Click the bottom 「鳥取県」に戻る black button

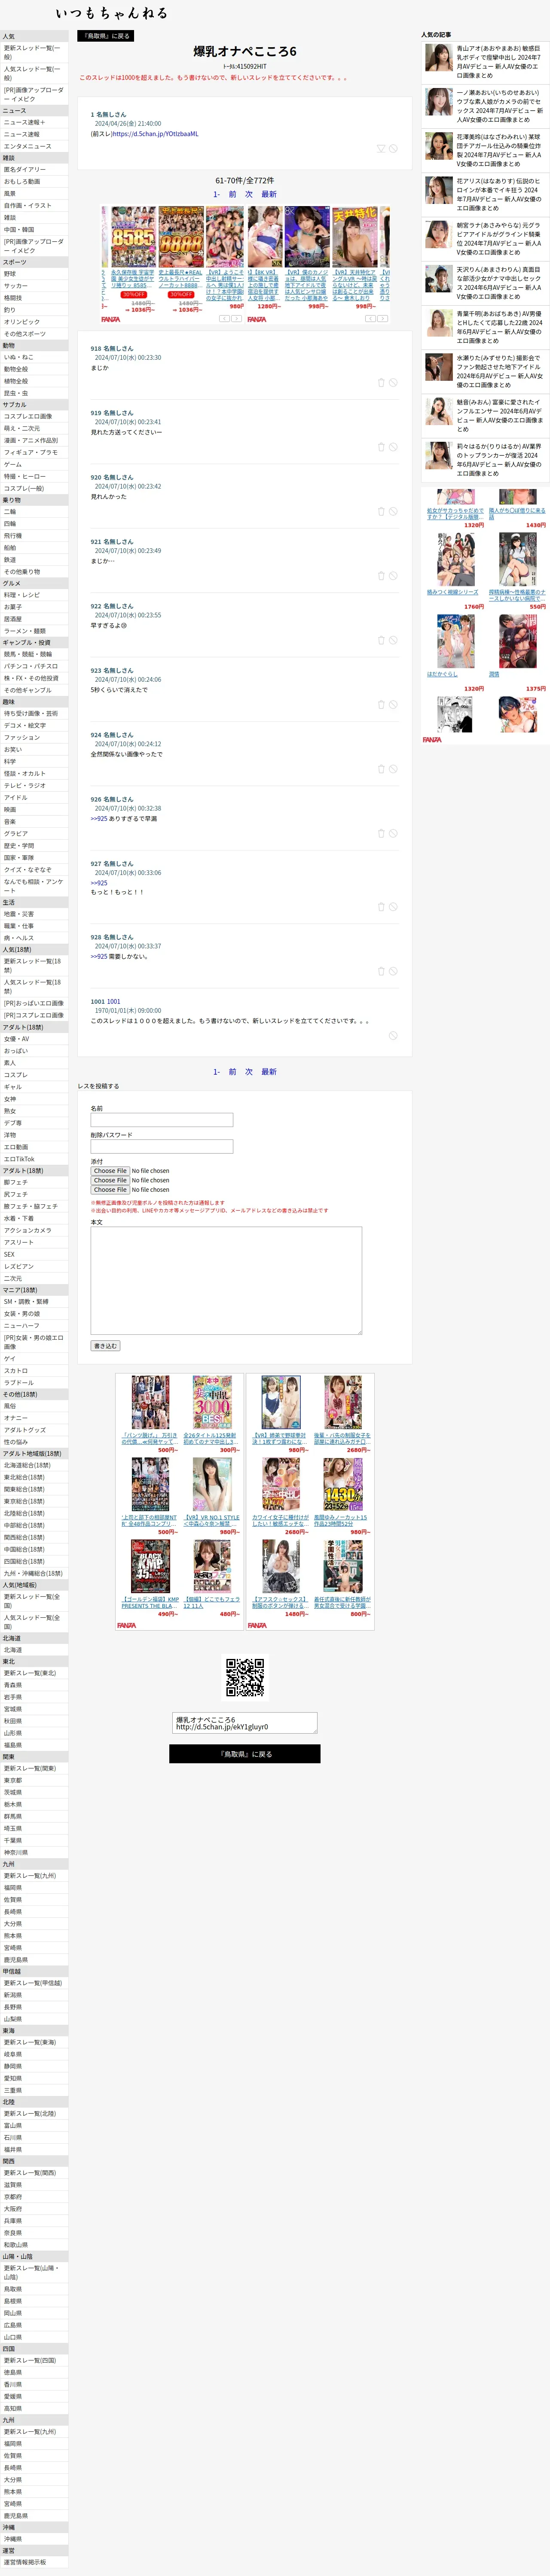(x=245, y=1754)
